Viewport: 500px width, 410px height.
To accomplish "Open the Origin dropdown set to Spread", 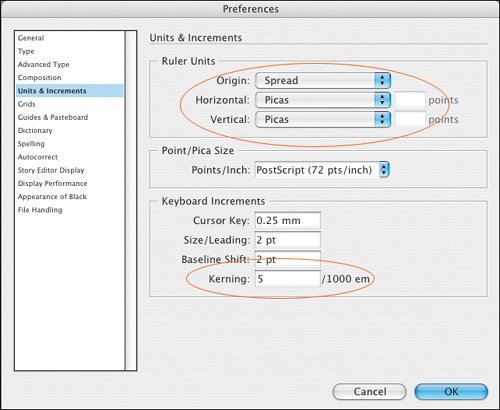I will 323,80.
